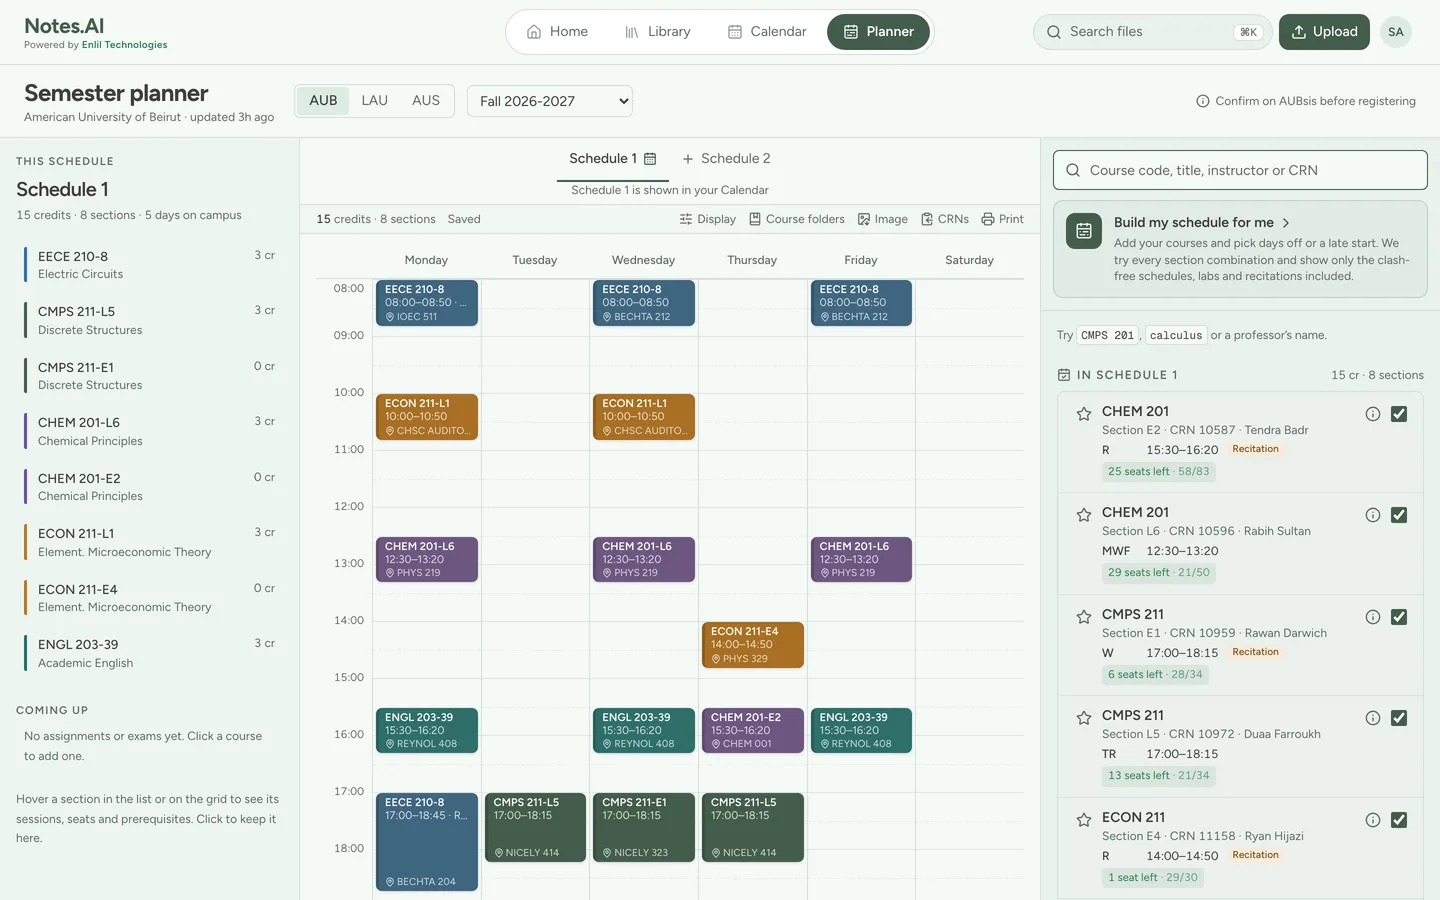Switch university toggle to LAU
1440x900 pixels.
coord(375,100)
